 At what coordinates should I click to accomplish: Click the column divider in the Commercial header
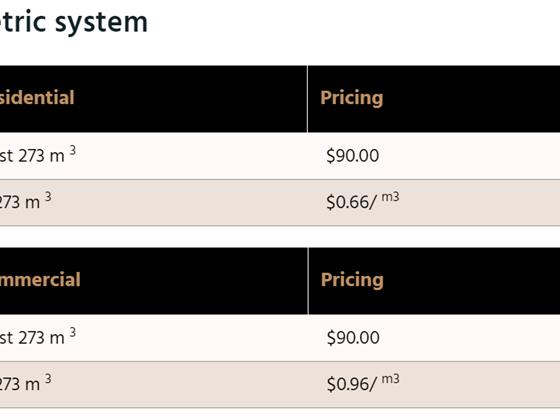coord(308,281)
